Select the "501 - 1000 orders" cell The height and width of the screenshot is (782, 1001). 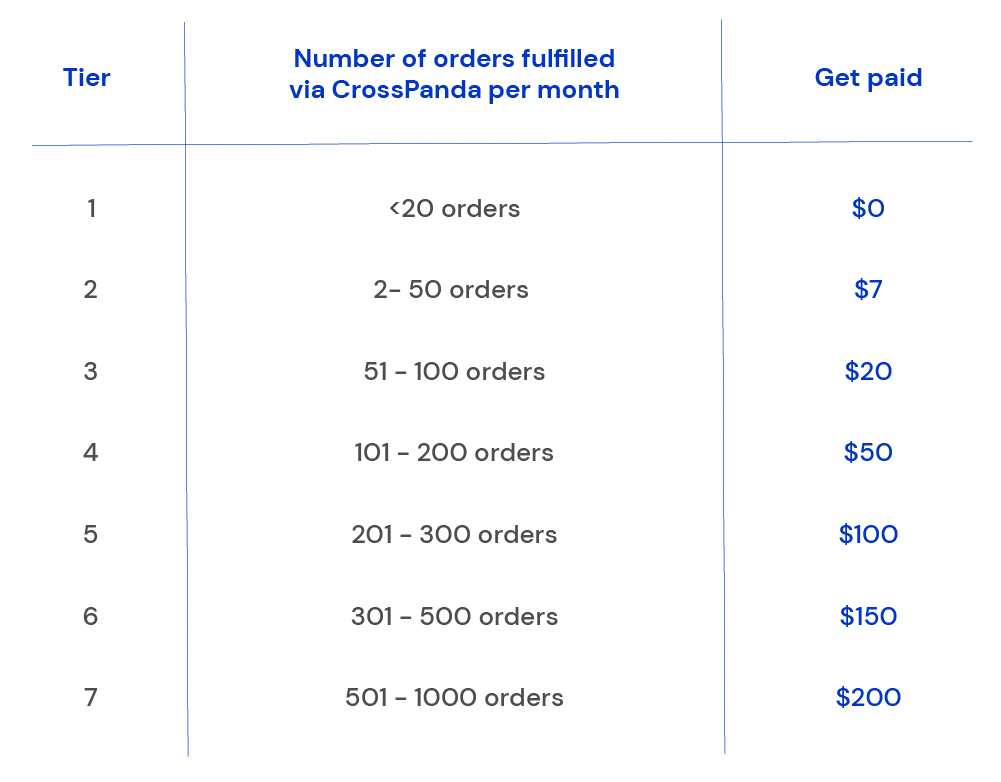click(454, 698)
